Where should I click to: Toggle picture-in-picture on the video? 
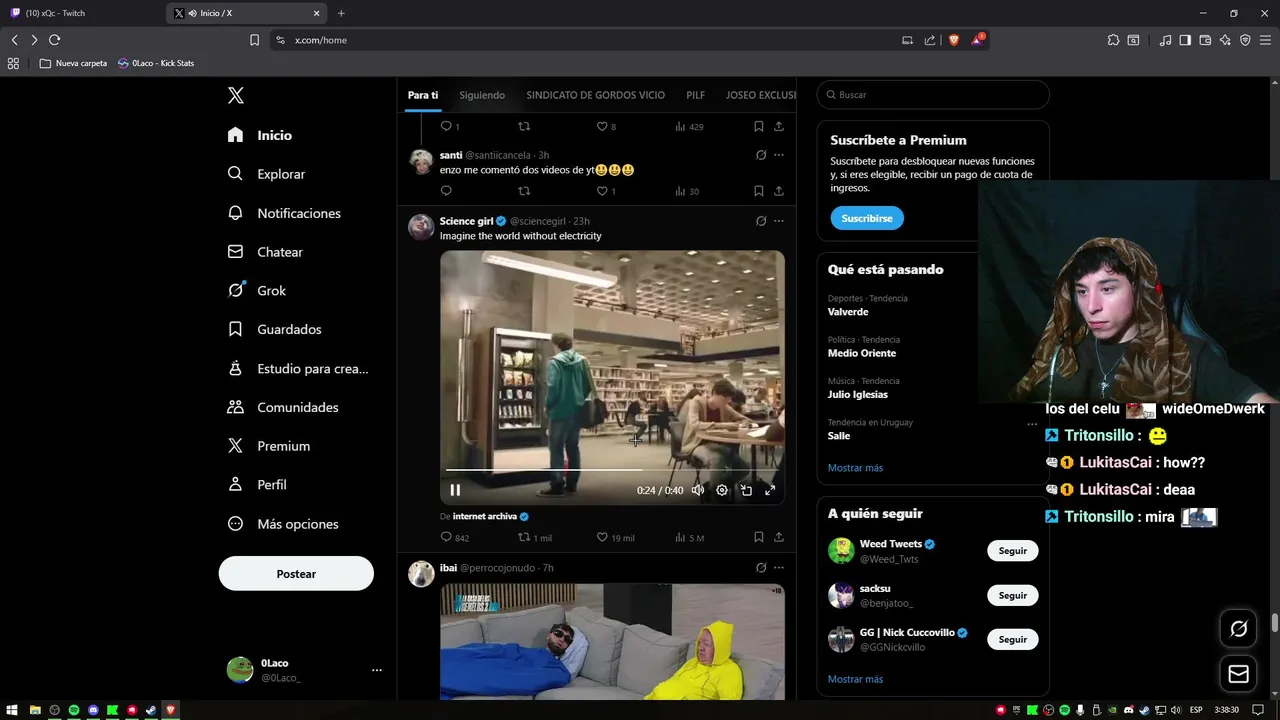[746, 490]
